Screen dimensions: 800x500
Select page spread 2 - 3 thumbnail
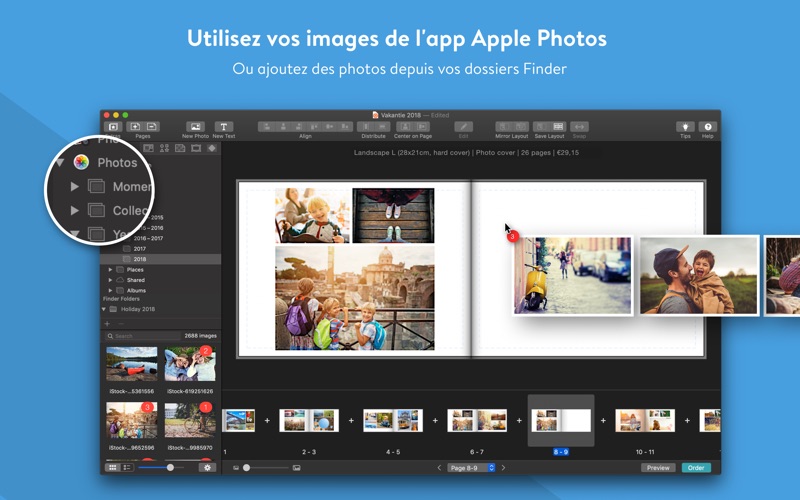309,420
